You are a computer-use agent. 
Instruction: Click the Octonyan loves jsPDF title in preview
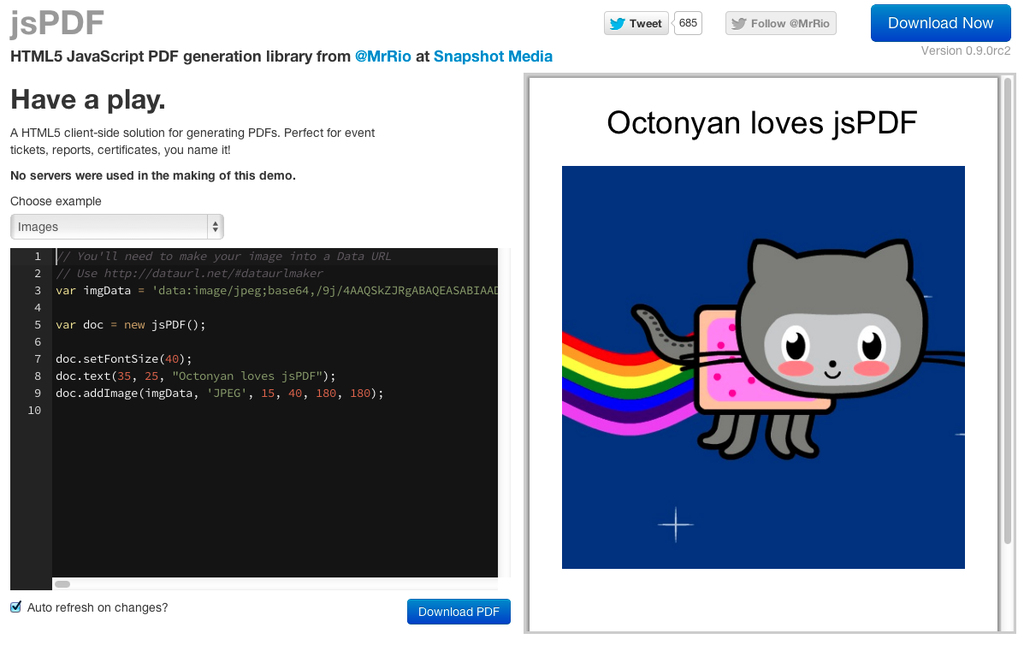pyautogui.click(x=762, y=122)
